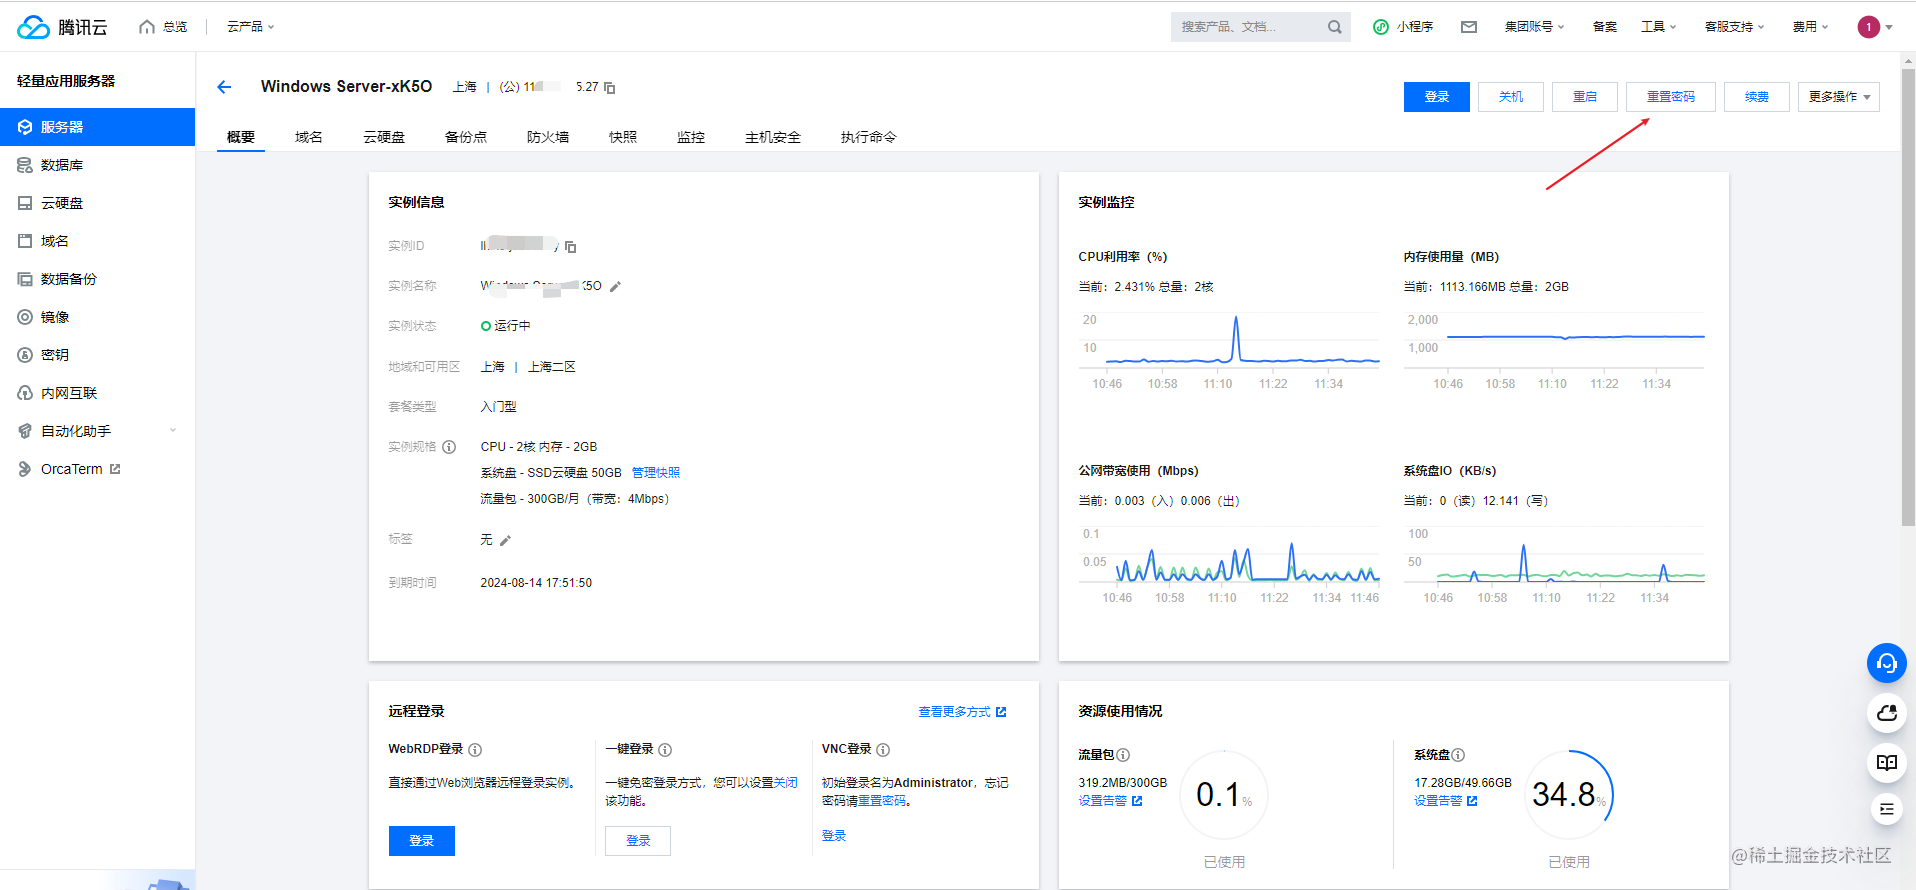The image size is (1916, 890).
Task: Expand the 费用 dropdown
Action: point(1810,27)
